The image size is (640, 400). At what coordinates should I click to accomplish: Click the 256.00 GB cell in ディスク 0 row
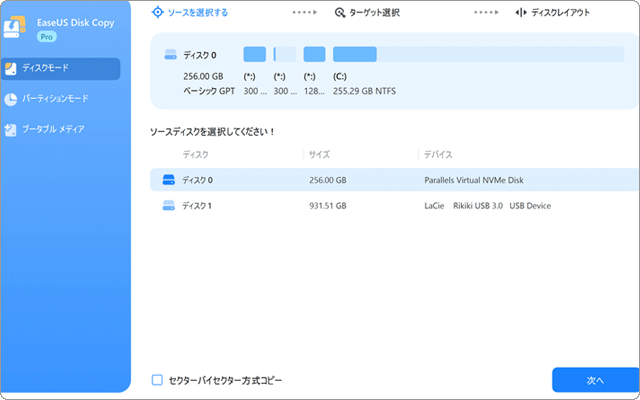pyautogui.click(x=328, y=180)
